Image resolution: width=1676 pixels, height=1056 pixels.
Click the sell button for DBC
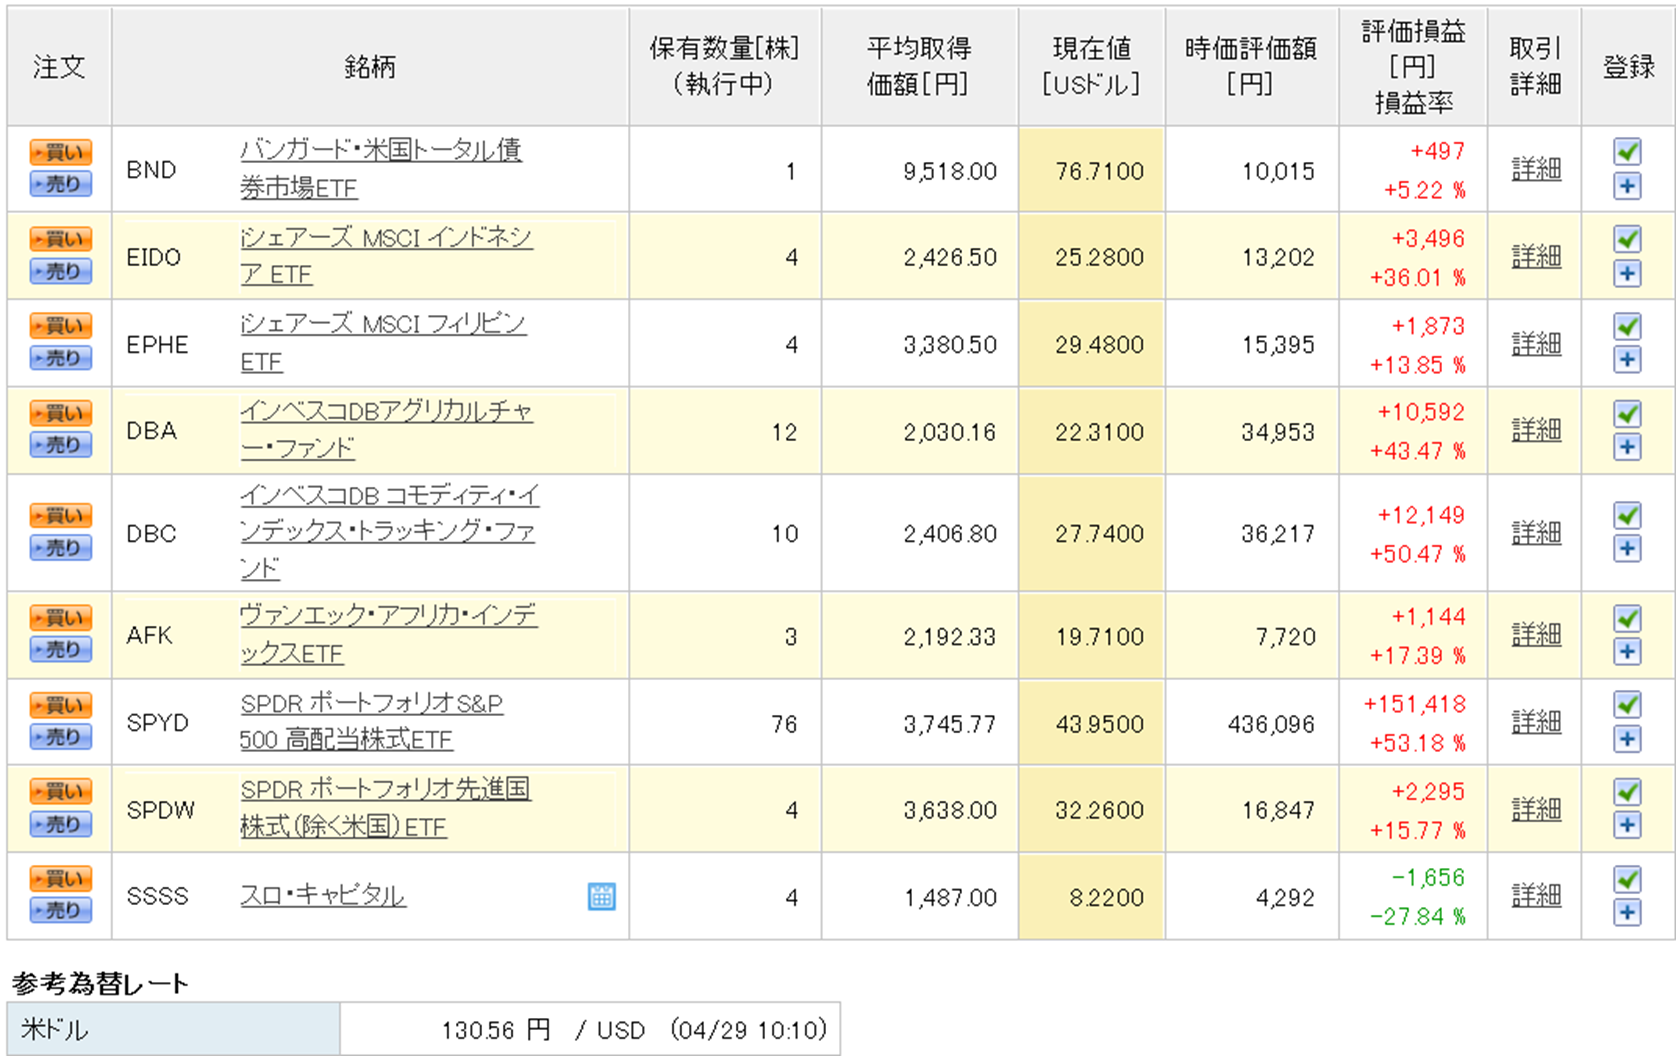61,548
